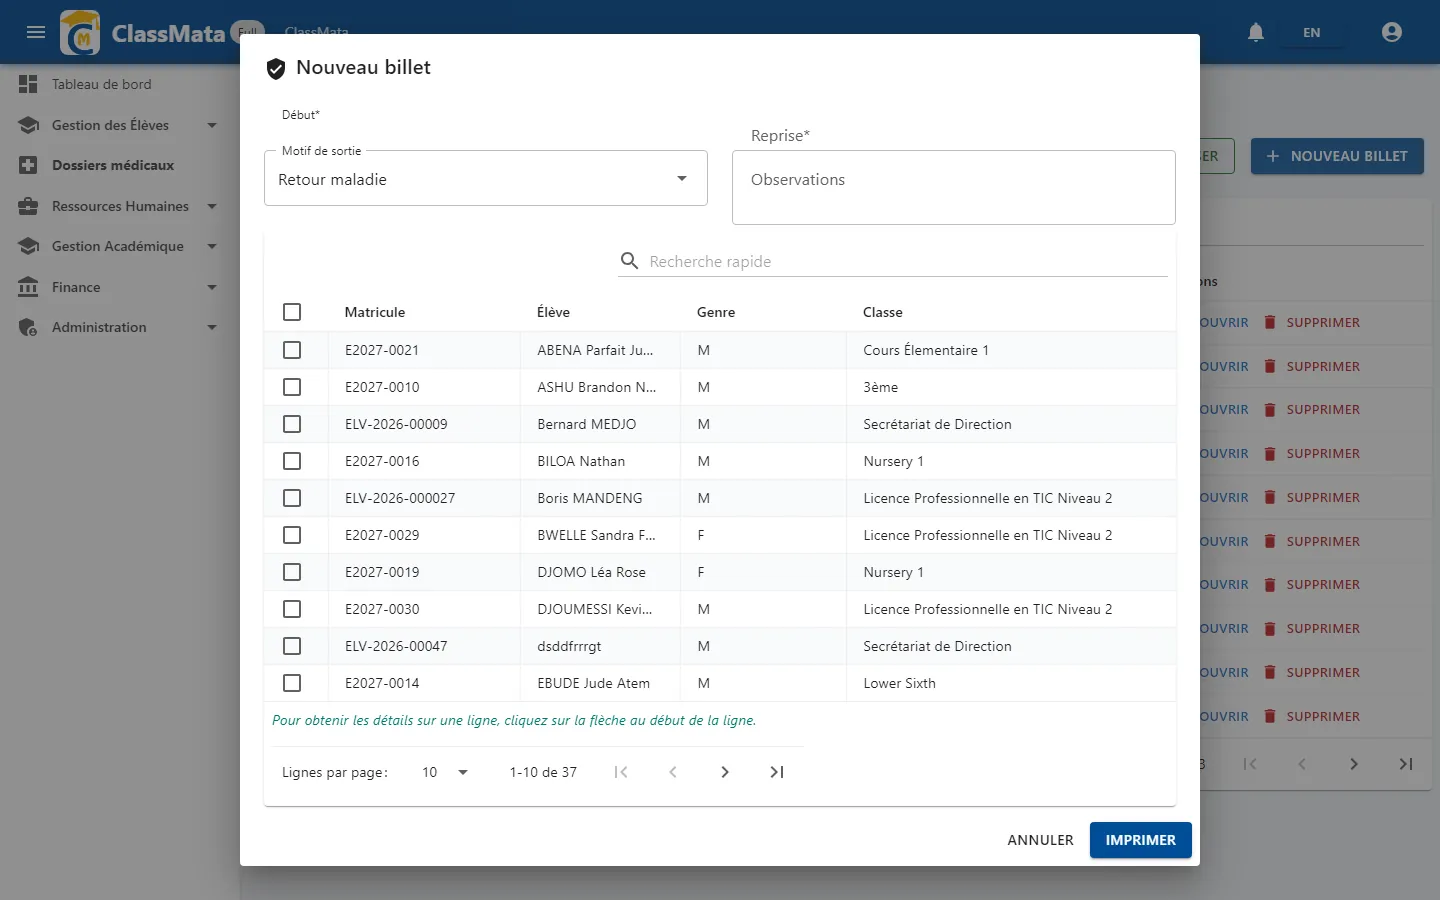The image size is (1440, 900).
Task: Click SUPPRIMER in last background row
Action: (x=1312, y=716)
